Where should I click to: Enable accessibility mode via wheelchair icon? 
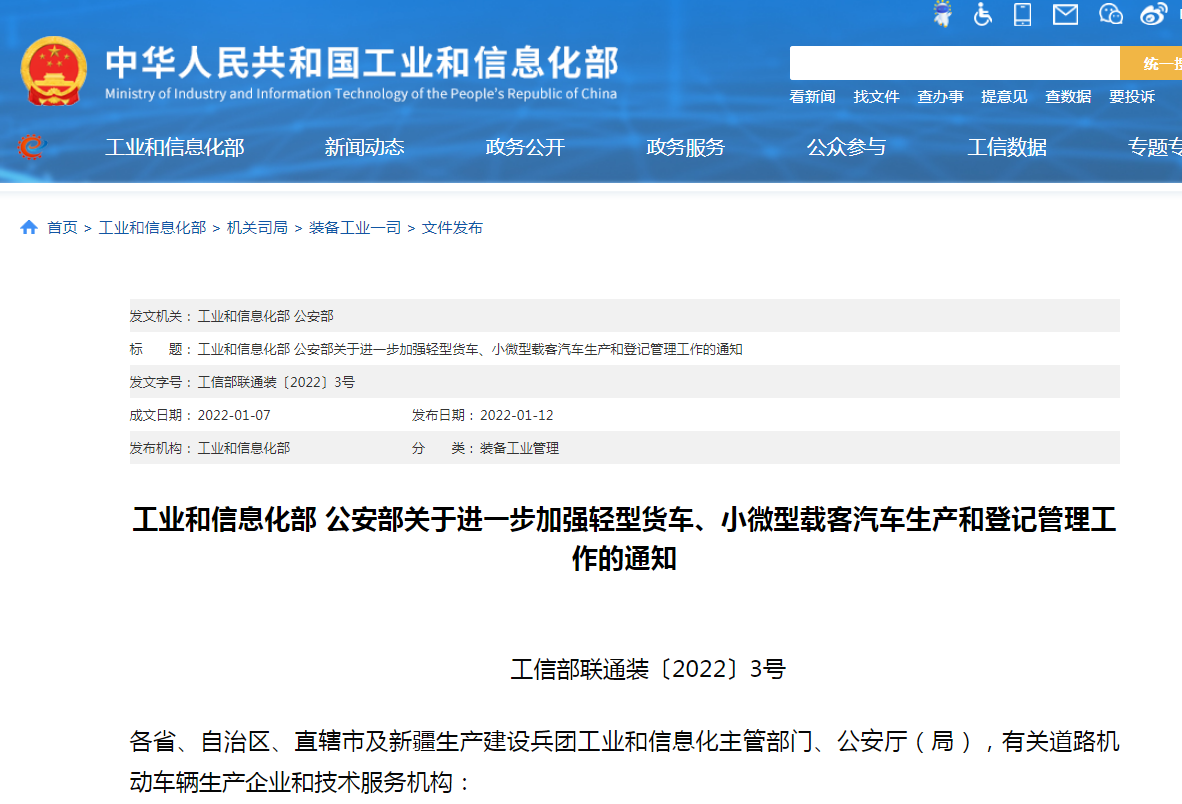[x=982, y=14]
